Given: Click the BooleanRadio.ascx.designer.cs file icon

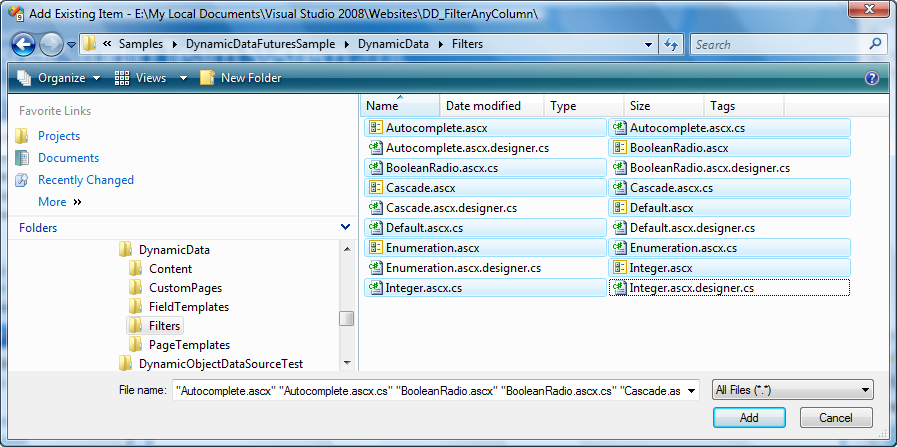Looking at the screenshot, I should [x=620, y=168].
